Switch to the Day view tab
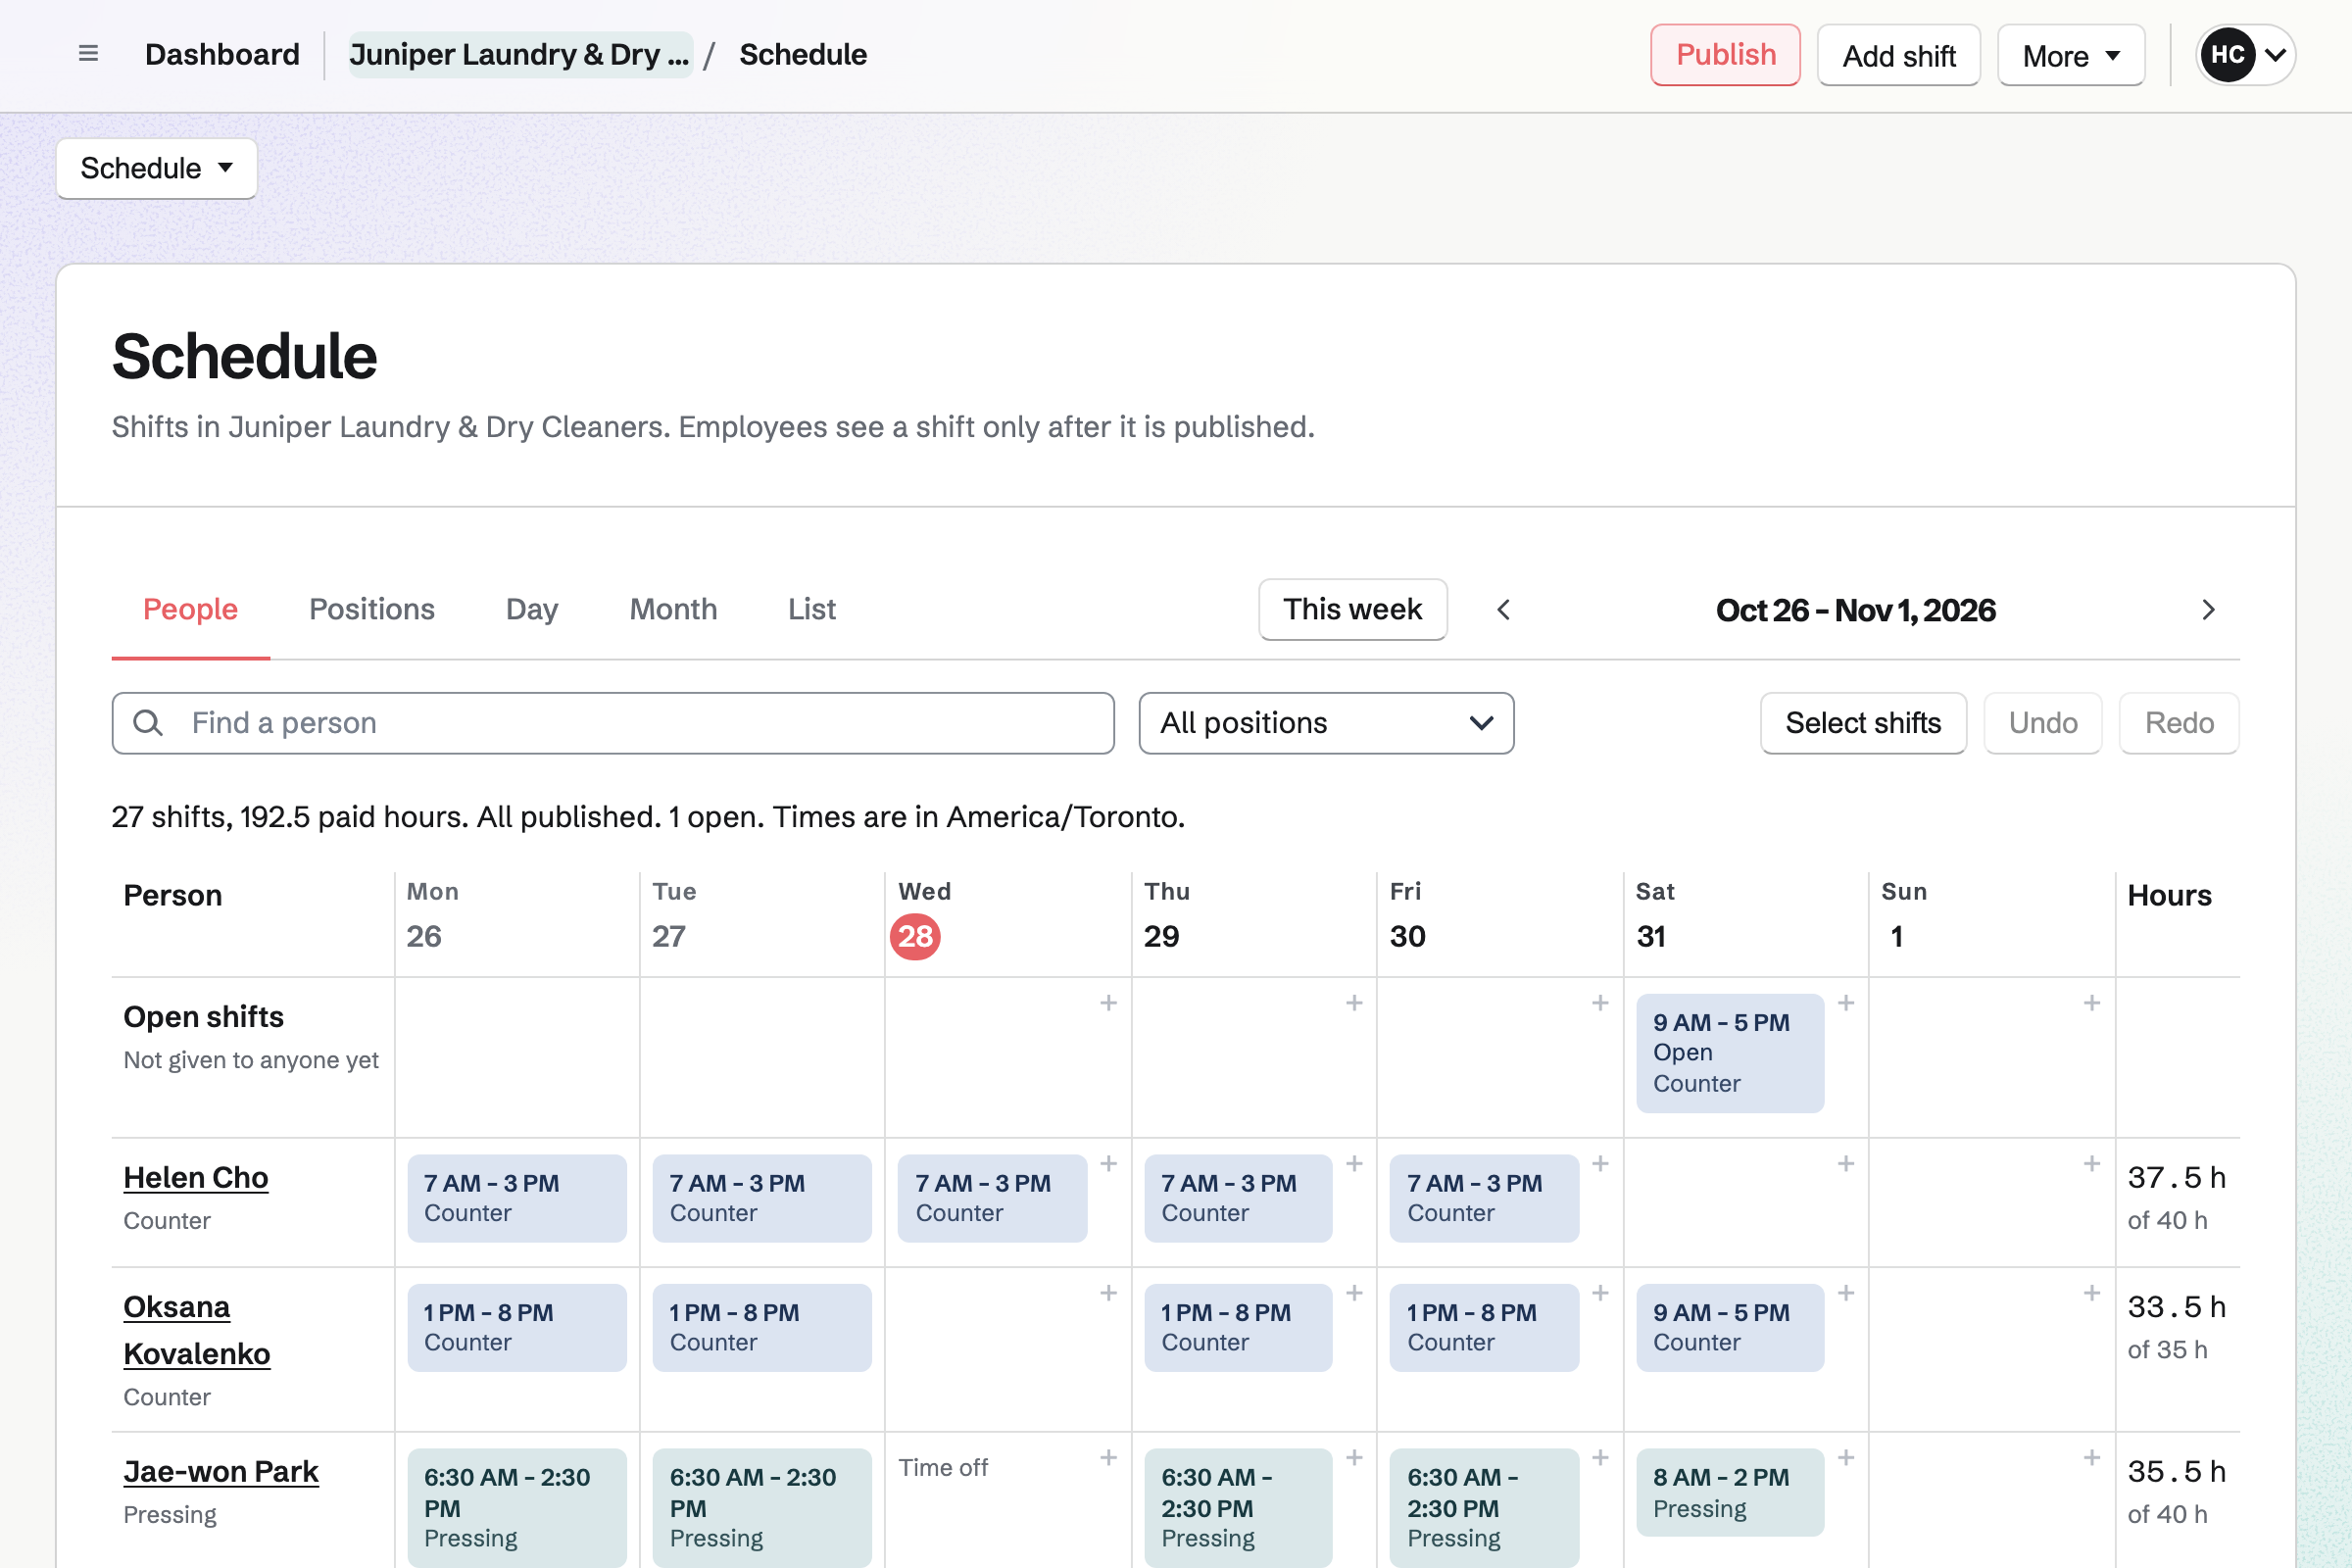 pyautogui.click(x=532, y=609)
